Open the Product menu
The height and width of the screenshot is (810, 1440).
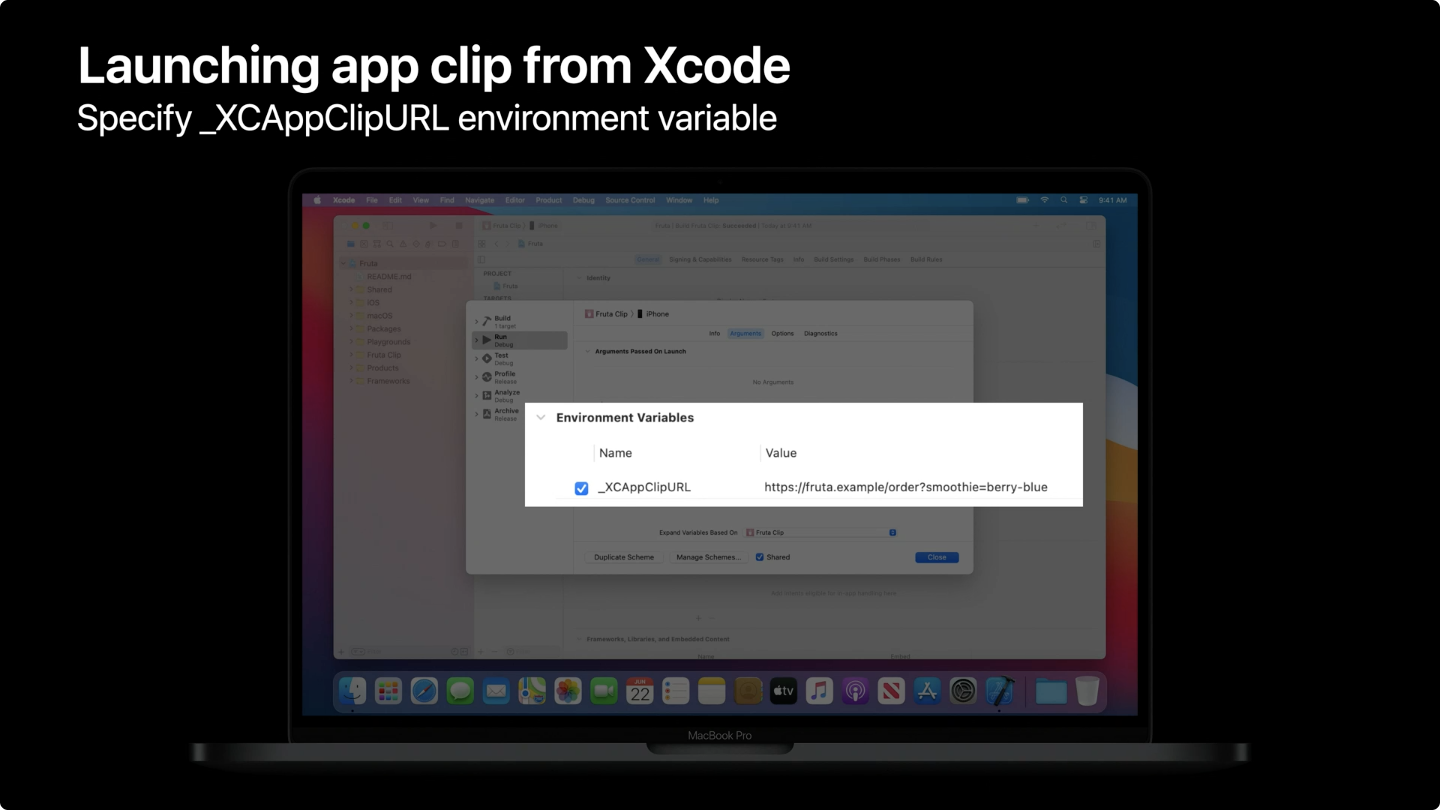tap(549, 200)
